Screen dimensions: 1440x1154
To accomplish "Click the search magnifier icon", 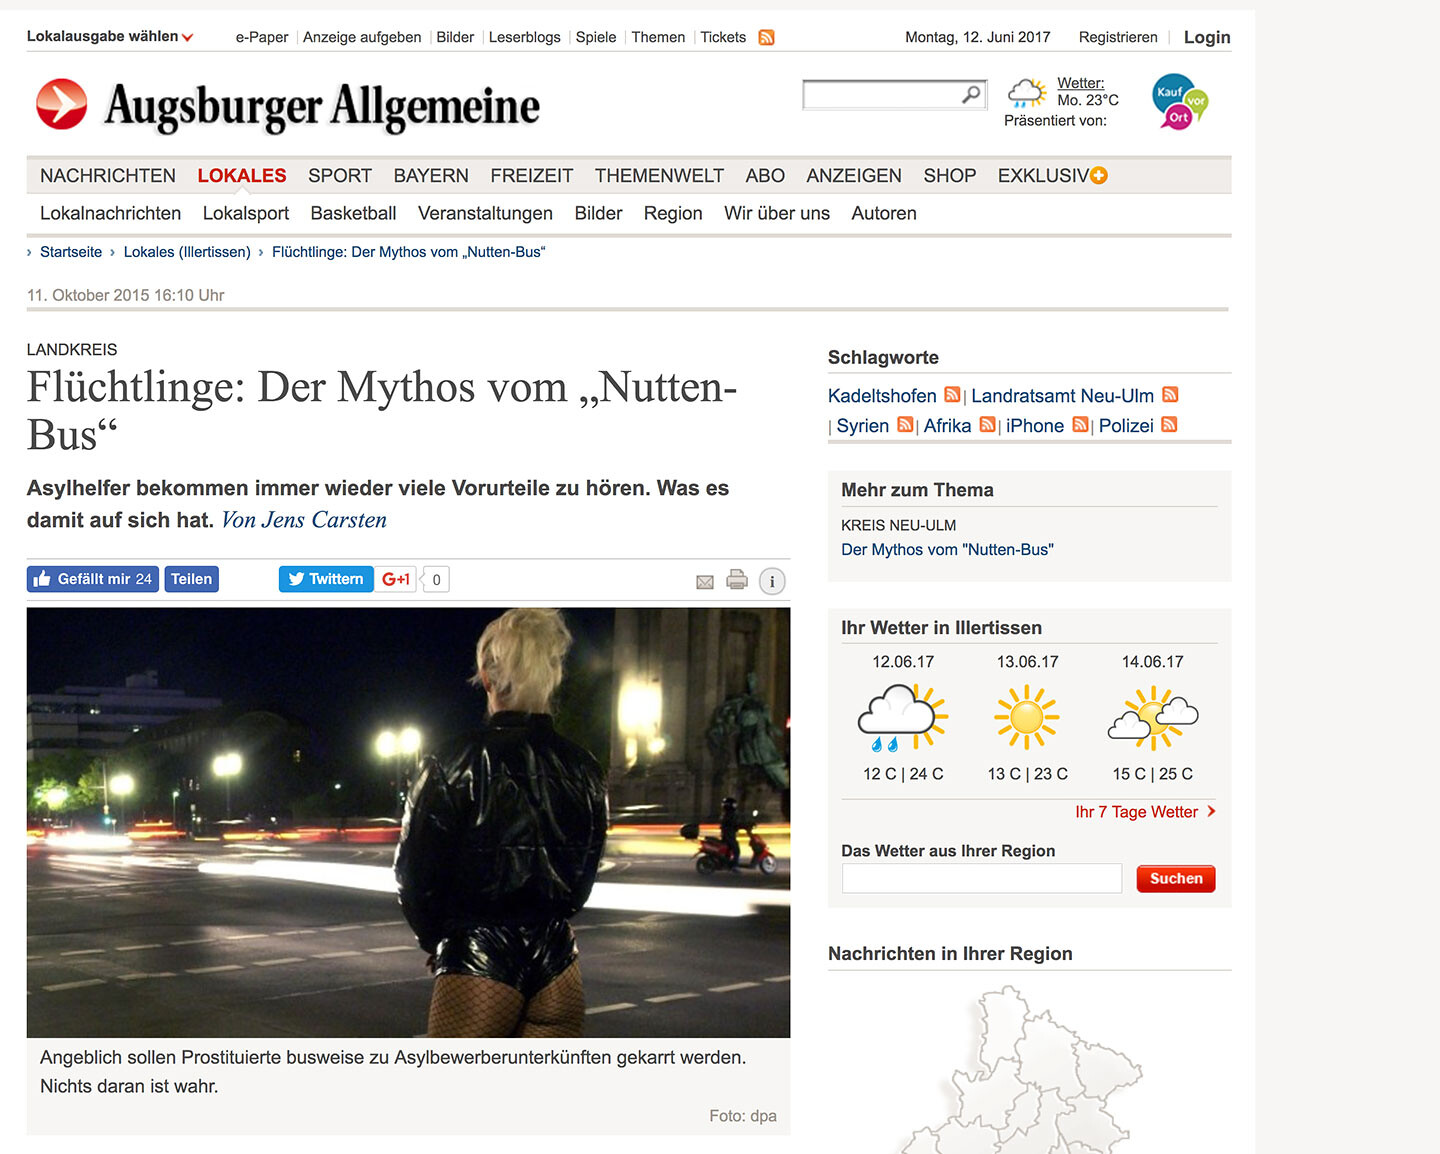I will point(971,94).
